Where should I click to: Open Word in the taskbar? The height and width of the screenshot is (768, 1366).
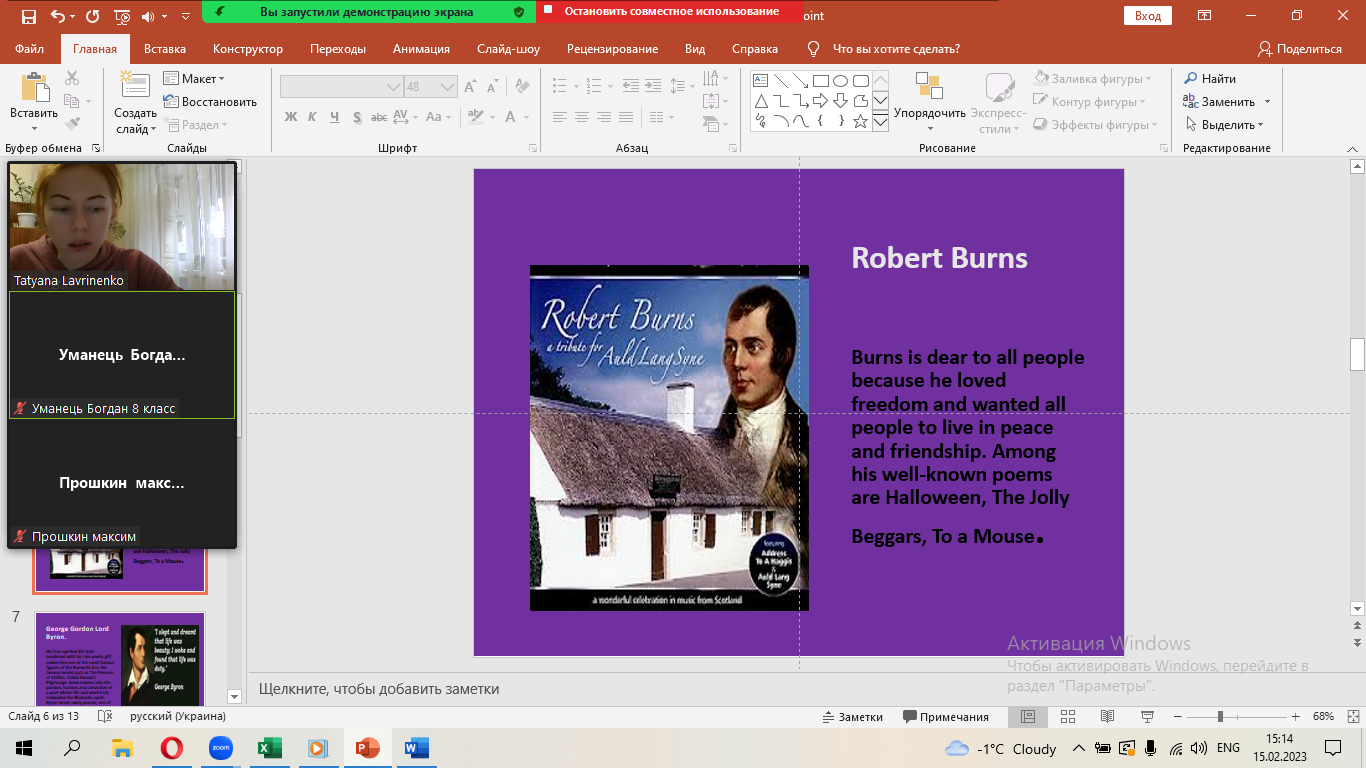[x=416, y=748]
